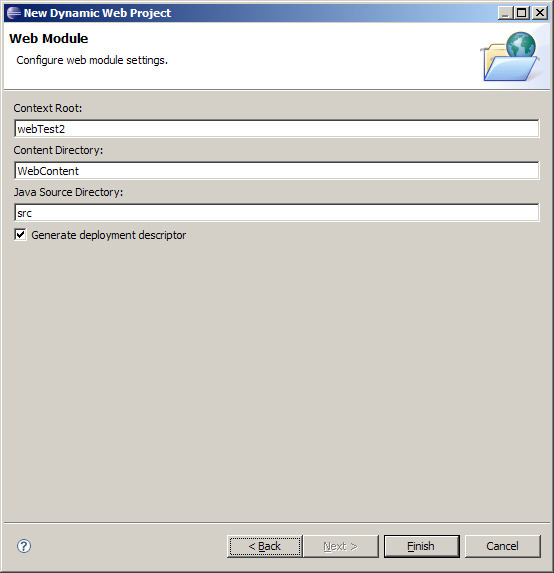Screen dimensions: 554x573
Task: Cancel the New Dynamic Web Project wizard
Action: [x=502, y=546]
